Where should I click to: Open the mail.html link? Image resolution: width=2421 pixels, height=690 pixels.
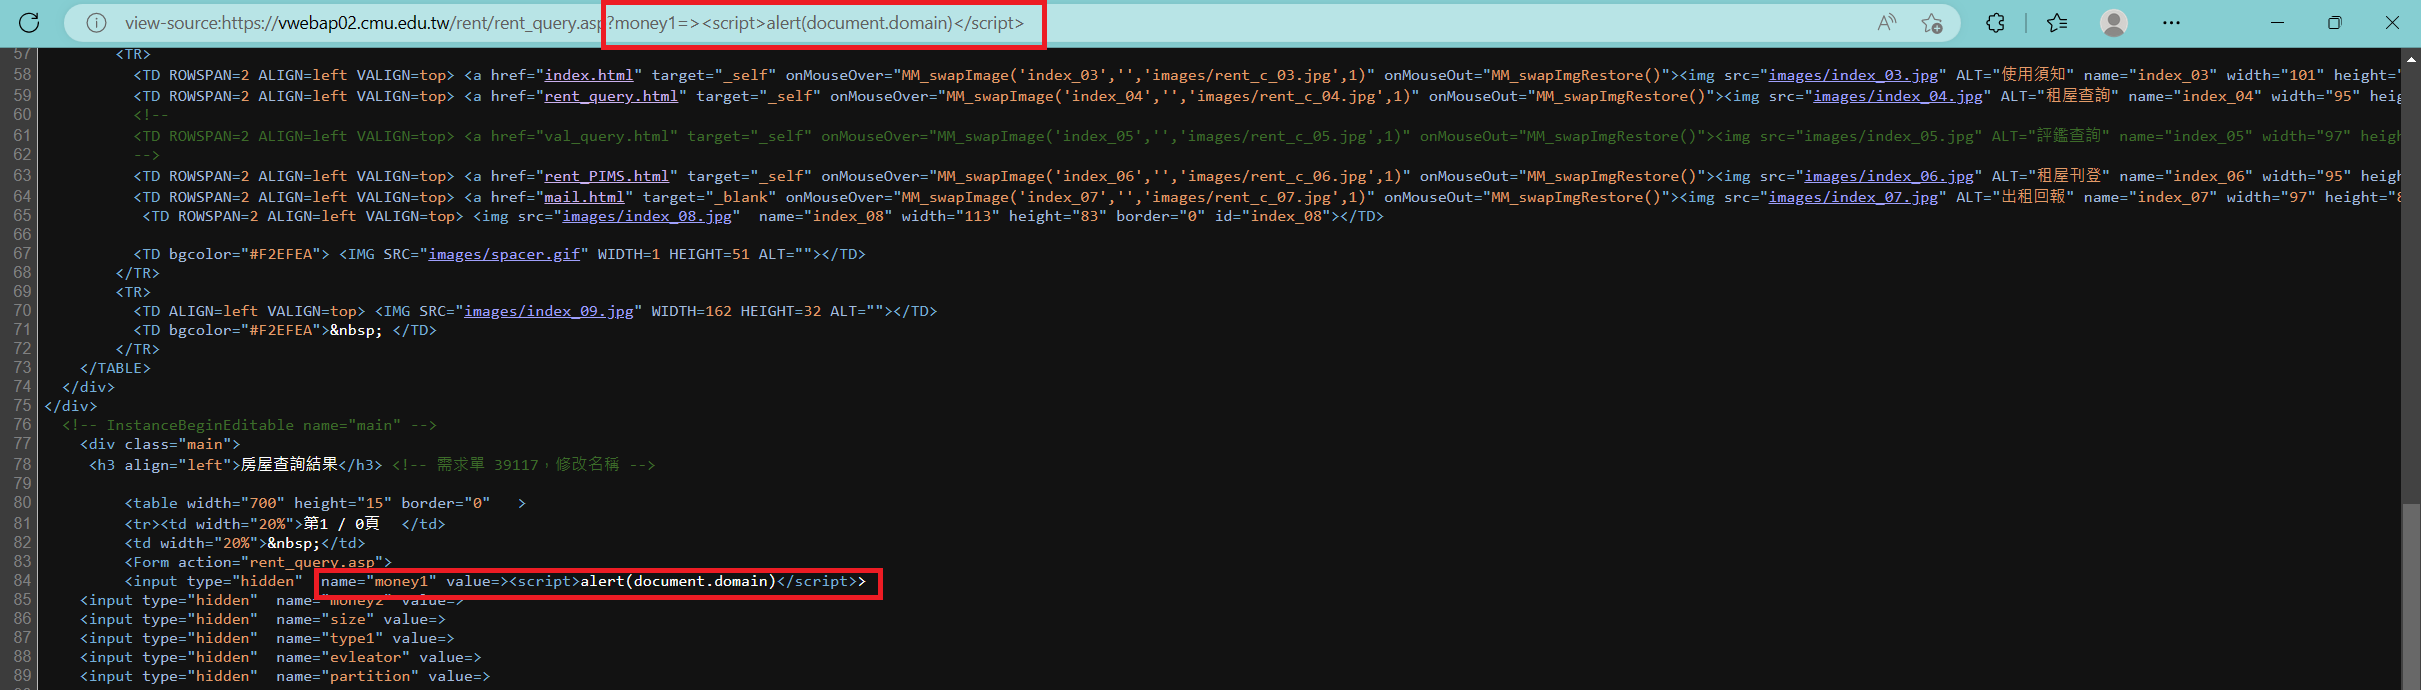point(584,197)
